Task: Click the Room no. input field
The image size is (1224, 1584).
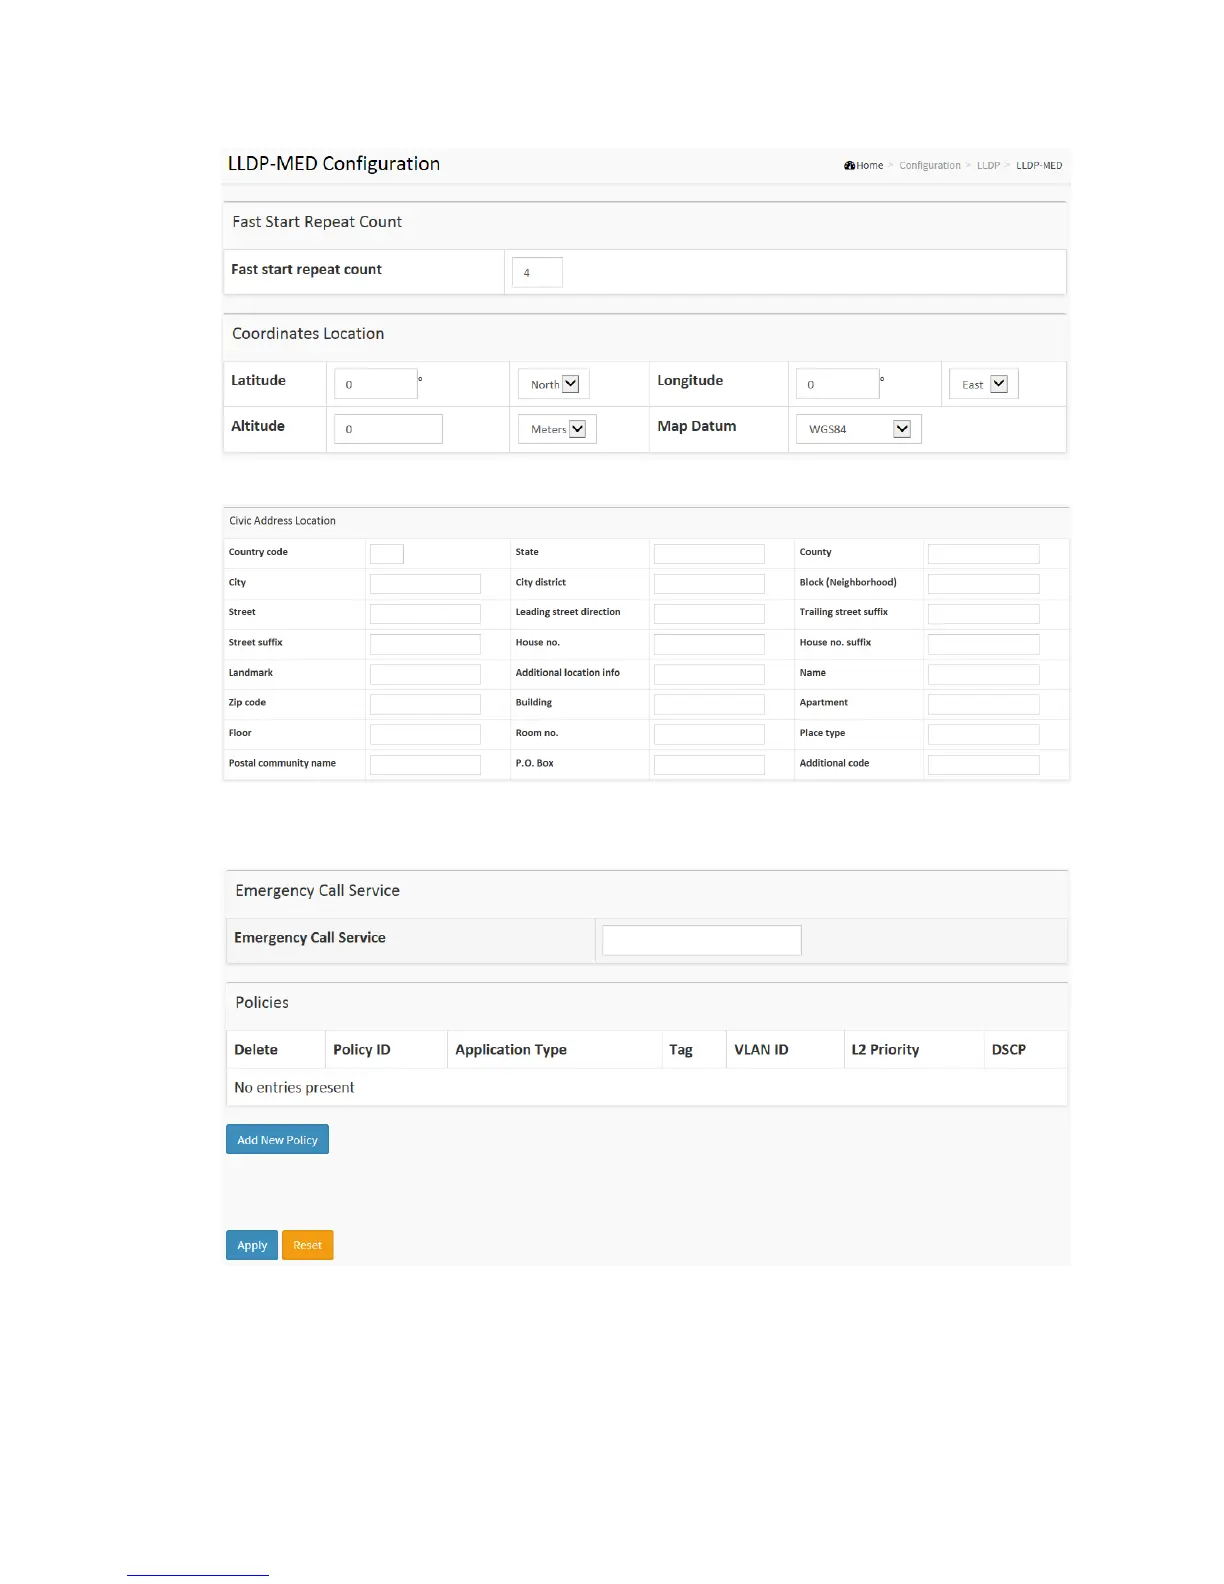Action: [x=709, y=734]
